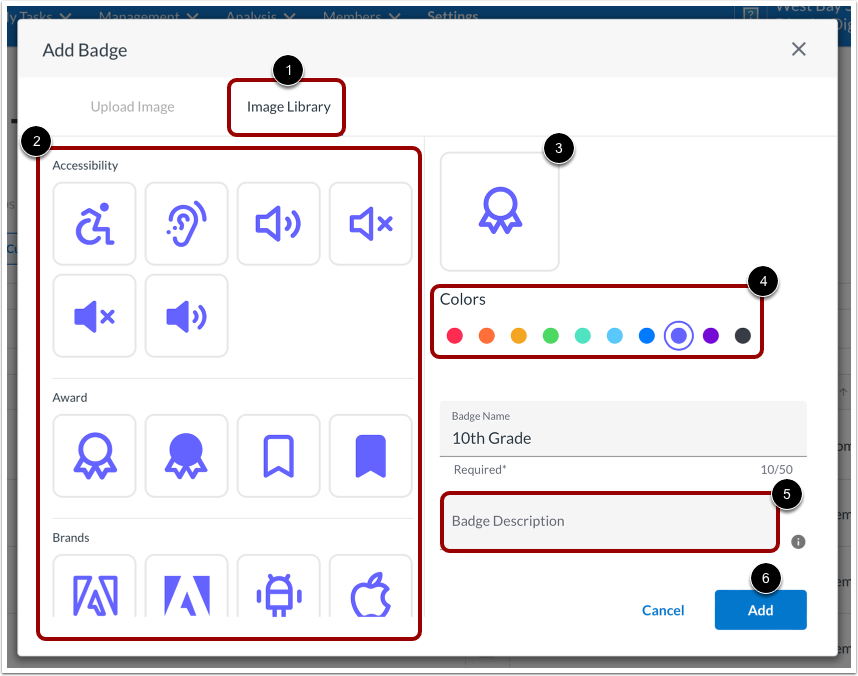The width and height of the screenshot is (858, 676).
Task: Pick the Apple logo icon
Action: (370, 588)
